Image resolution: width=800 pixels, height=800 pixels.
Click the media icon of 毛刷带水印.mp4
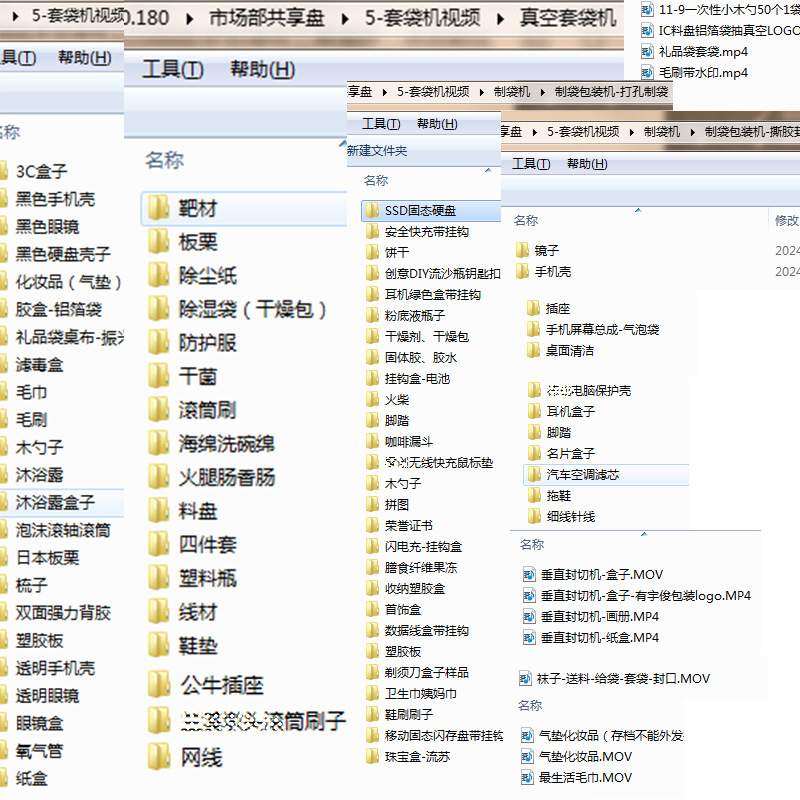tap(650, 72)
